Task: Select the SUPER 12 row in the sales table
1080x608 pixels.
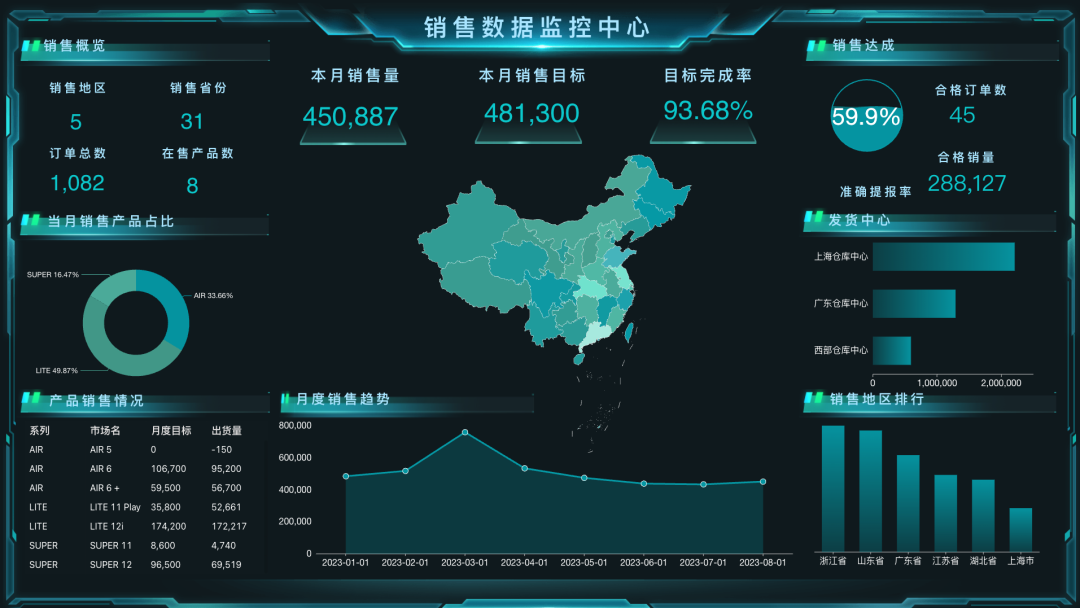Action: tap(110, 564)
